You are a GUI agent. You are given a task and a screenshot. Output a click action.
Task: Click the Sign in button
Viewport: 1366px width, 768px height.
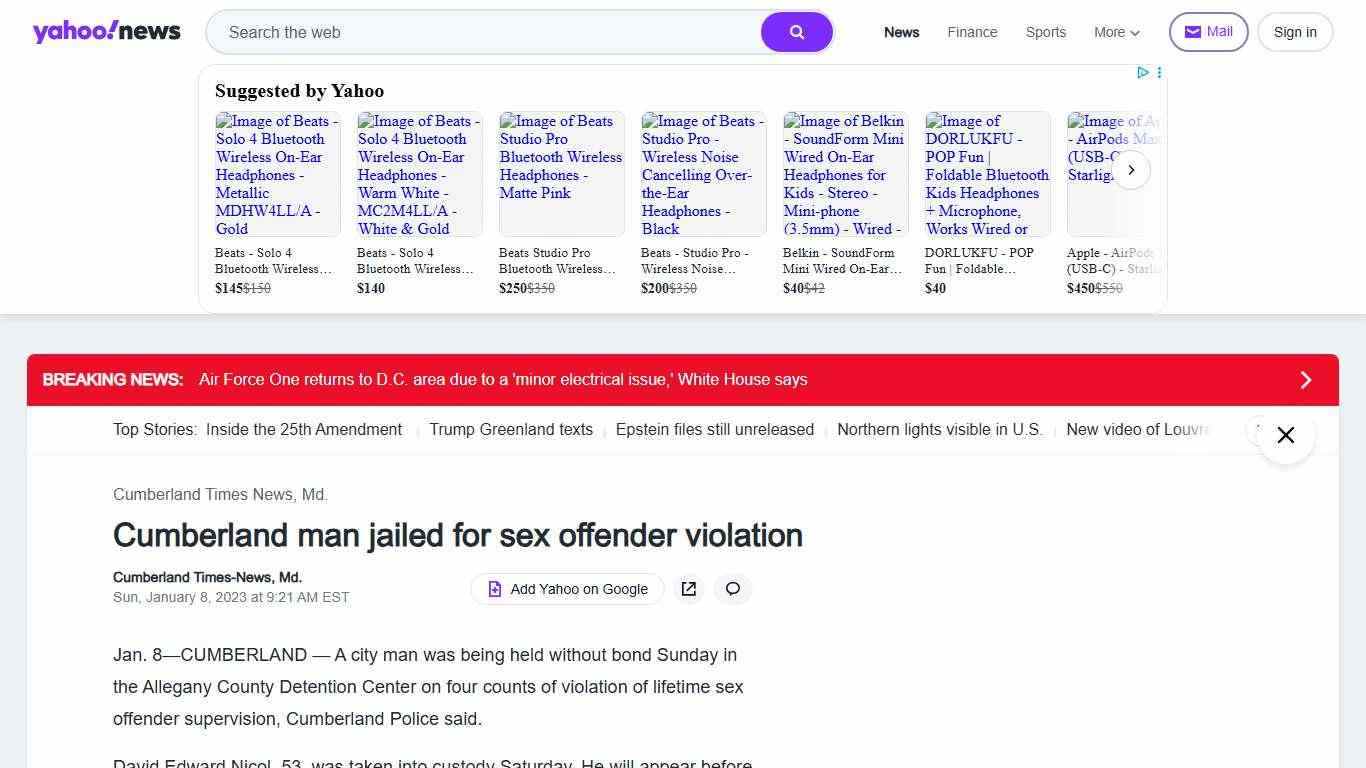point(1295,31)
